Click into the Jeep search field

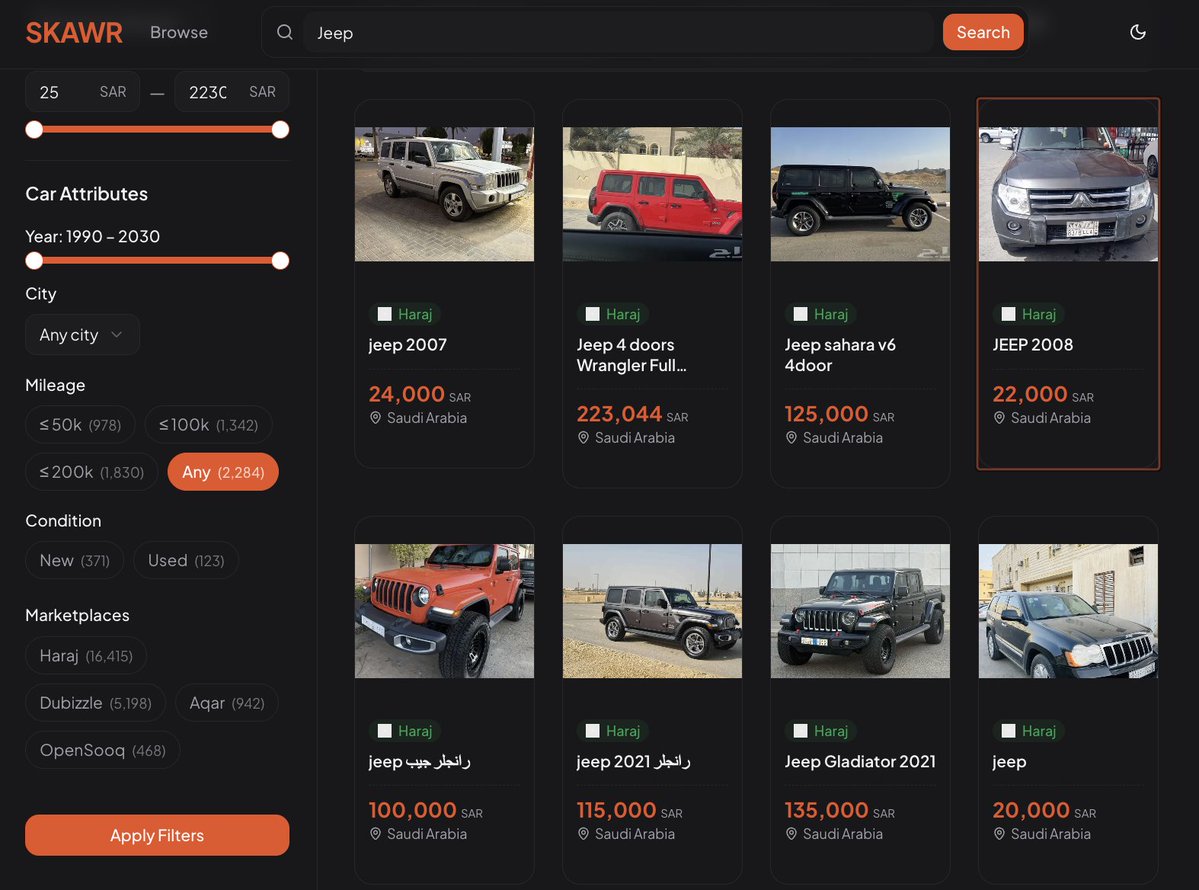coord(618,33)
